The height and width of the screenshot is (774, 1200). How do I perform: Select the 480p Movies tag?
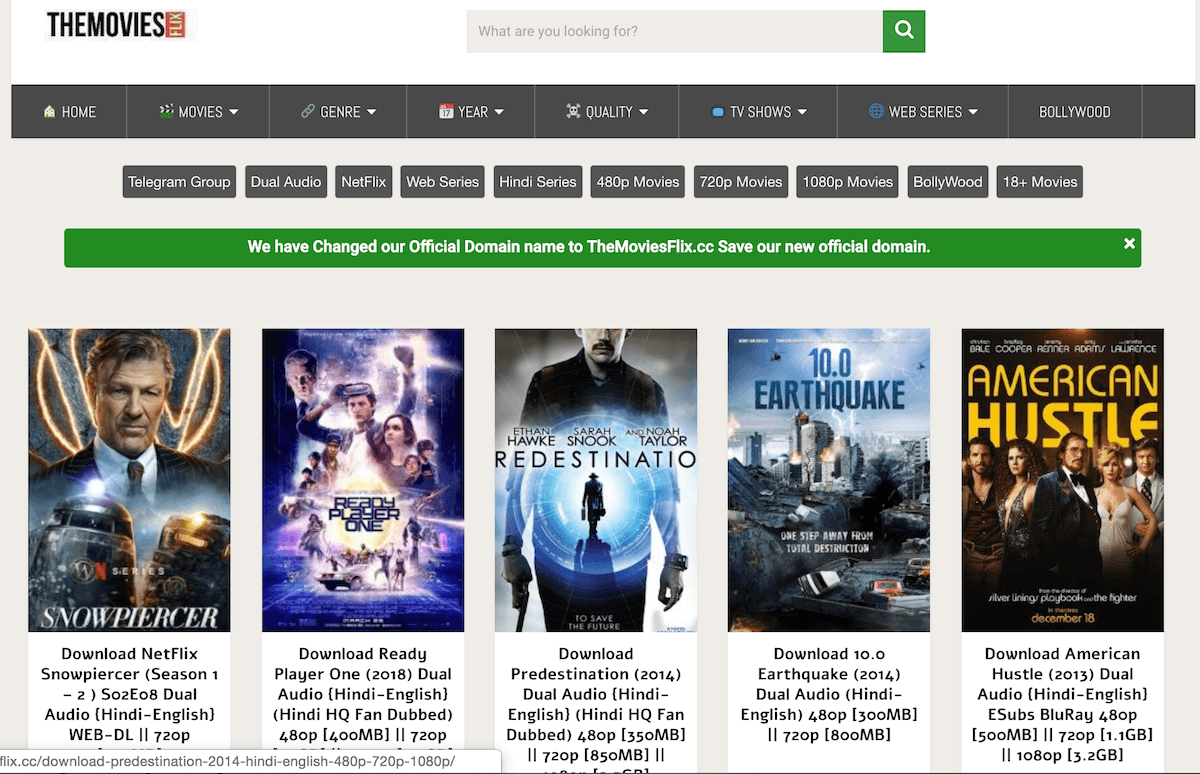coord(638,182)
